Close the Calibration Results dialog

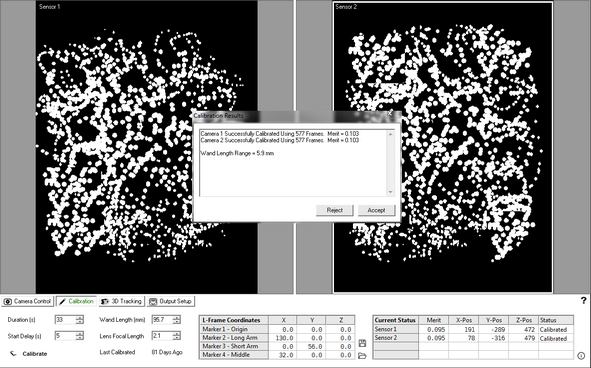pos(390,113)
